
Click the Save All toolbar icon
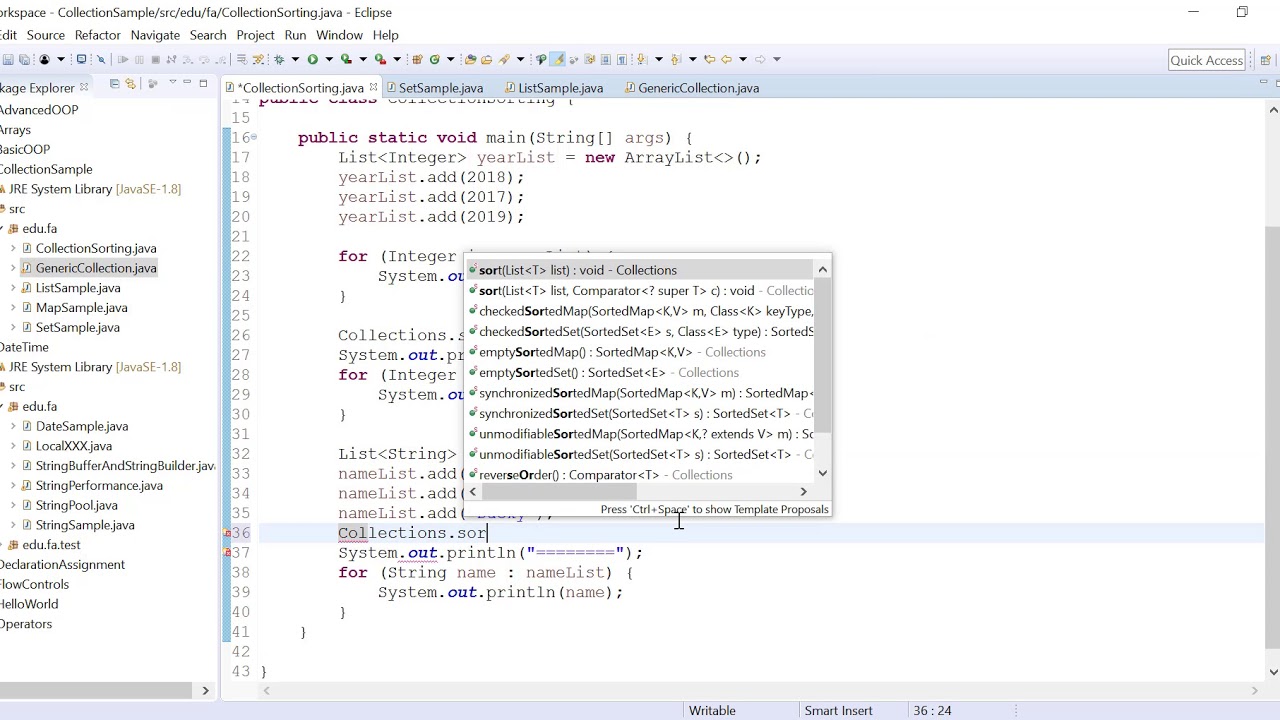click(24, 59)
